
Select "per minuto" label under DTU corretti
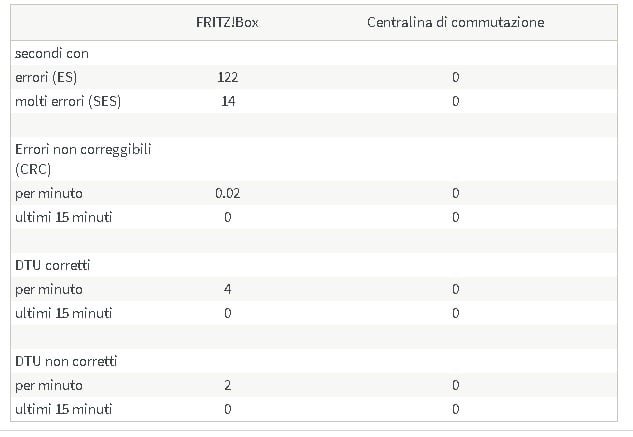(x=49, y=289)
